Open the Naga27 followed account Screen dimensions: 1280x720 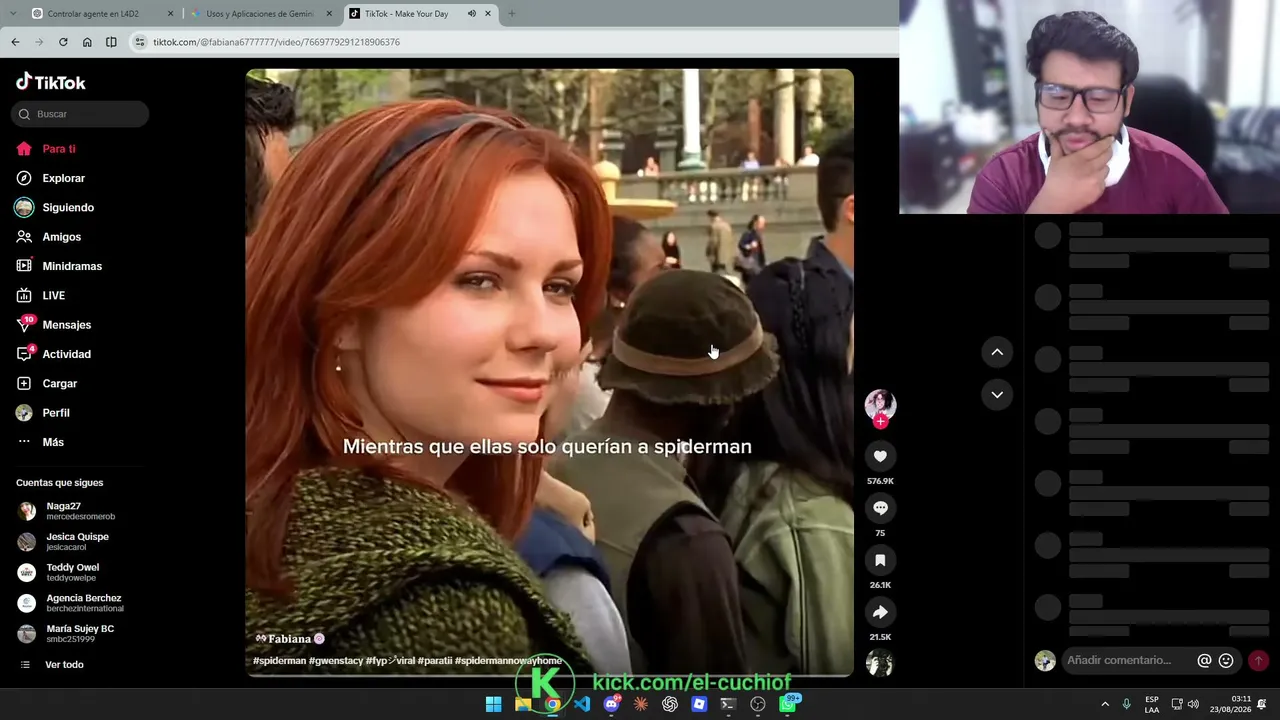point(80,511)
